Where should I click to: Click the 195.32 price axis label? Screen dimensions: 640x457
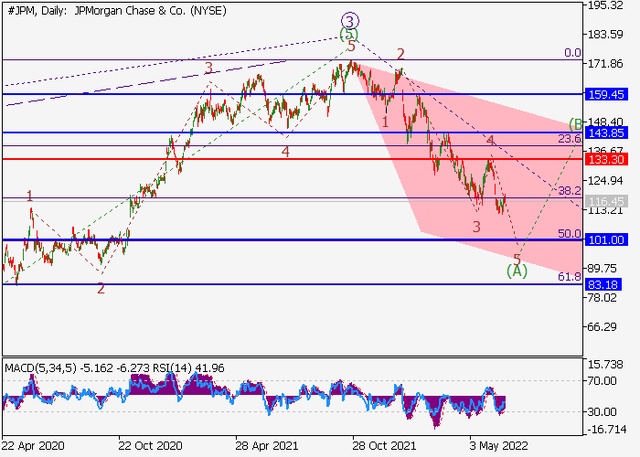[x=606, y=5]
